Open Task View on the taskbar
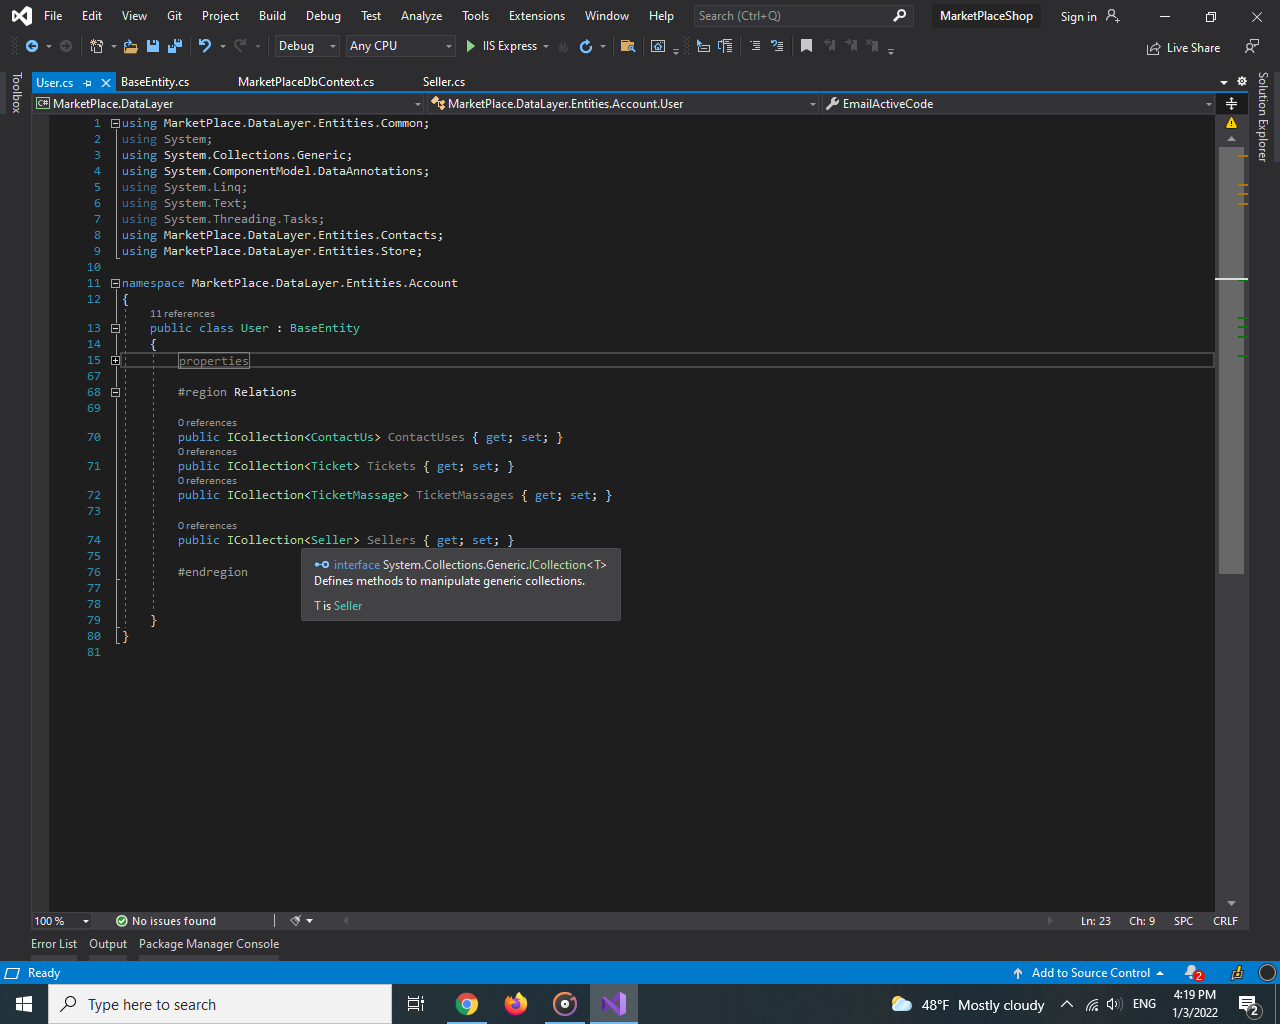 pos(416,1004)
